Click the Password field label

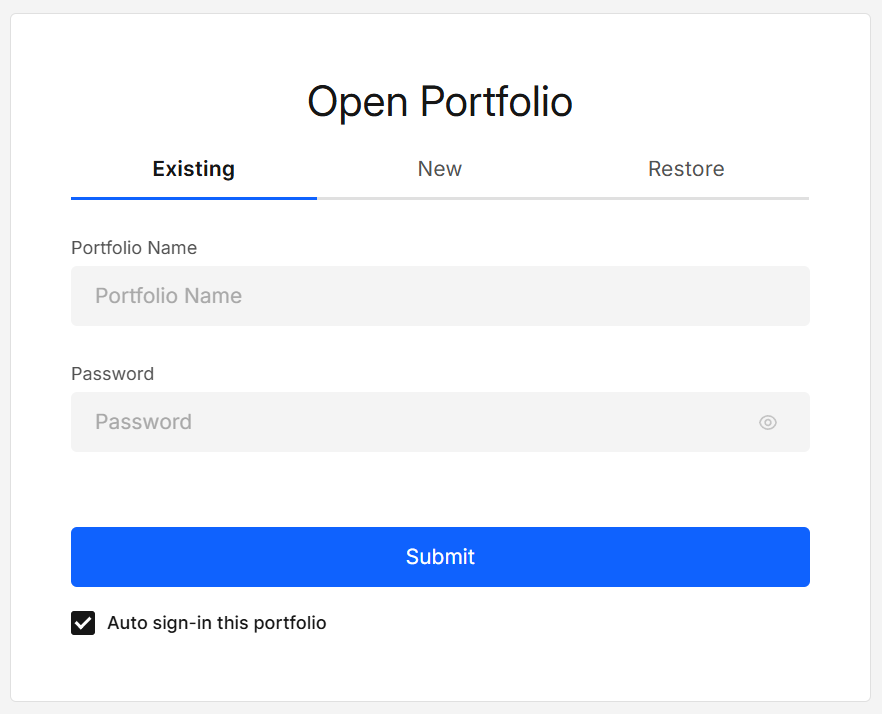(x=112, y=374)
